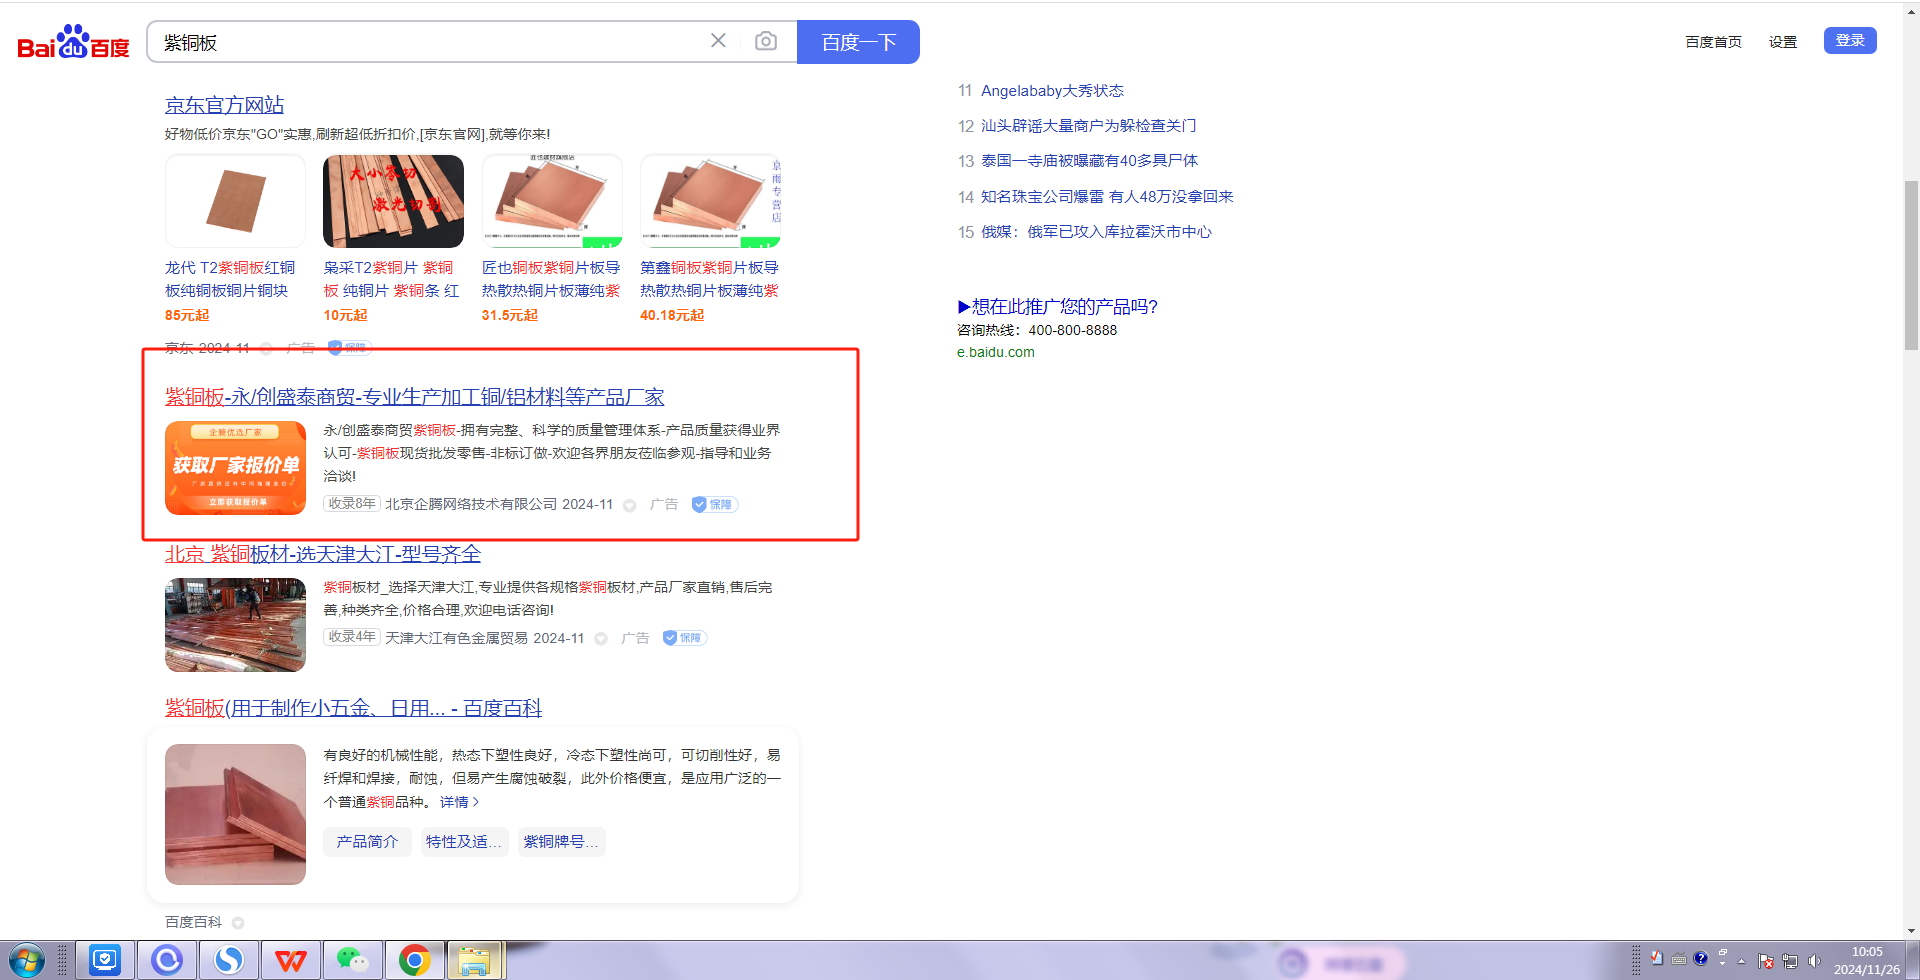Click the scrollbar down arrow
The image size is (1920, 980).
coord(1911,931)
